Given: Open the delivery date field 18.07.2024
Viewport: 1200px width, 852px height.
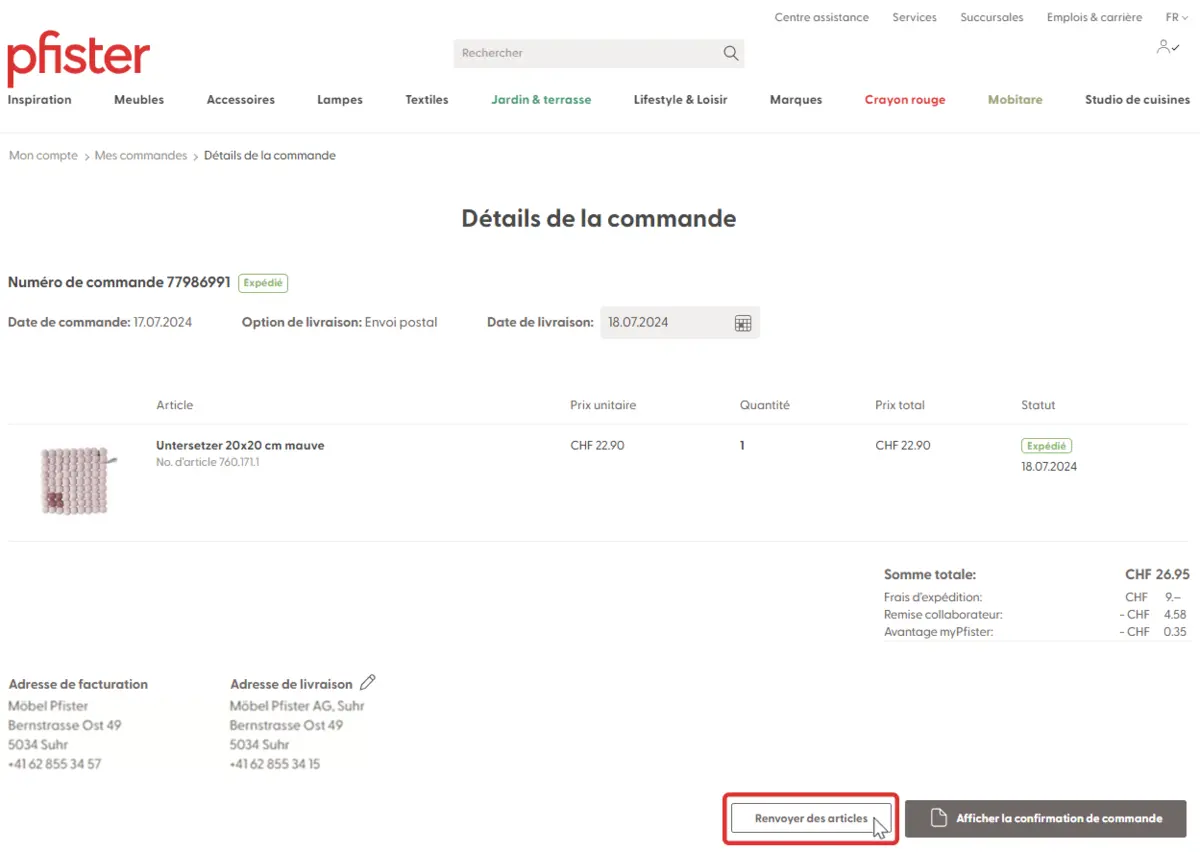Looking at the screenshot, I should click(665, 323).
